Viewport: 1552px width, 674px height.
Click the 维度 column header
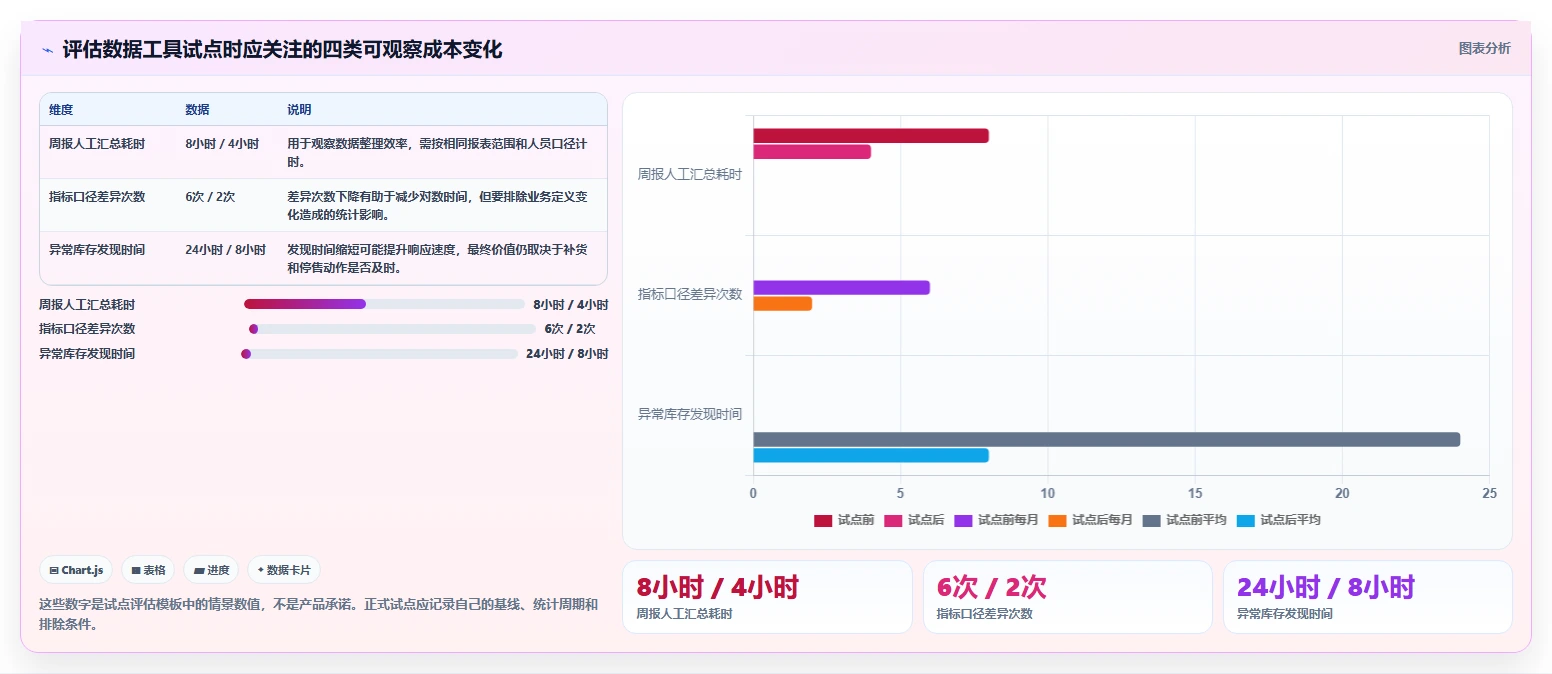click(x=61, y=110)
